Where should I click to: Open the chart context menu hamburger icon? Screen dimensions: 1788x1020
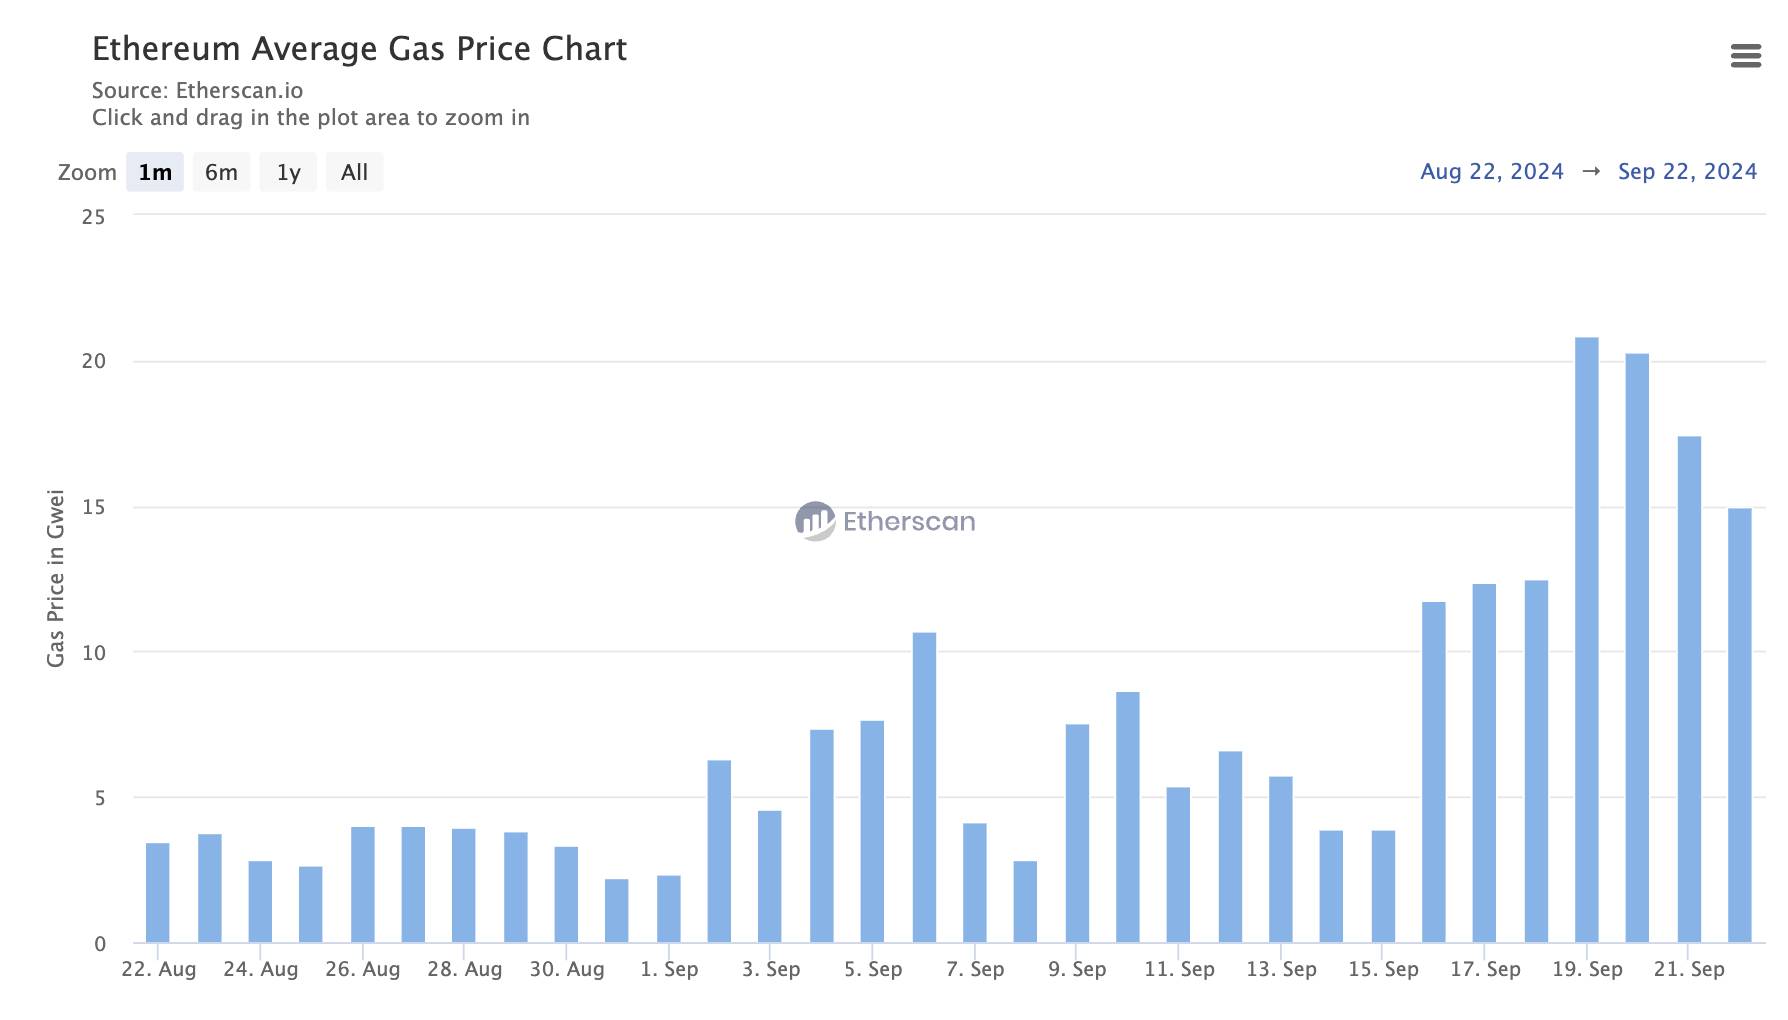coord(1745,56)
